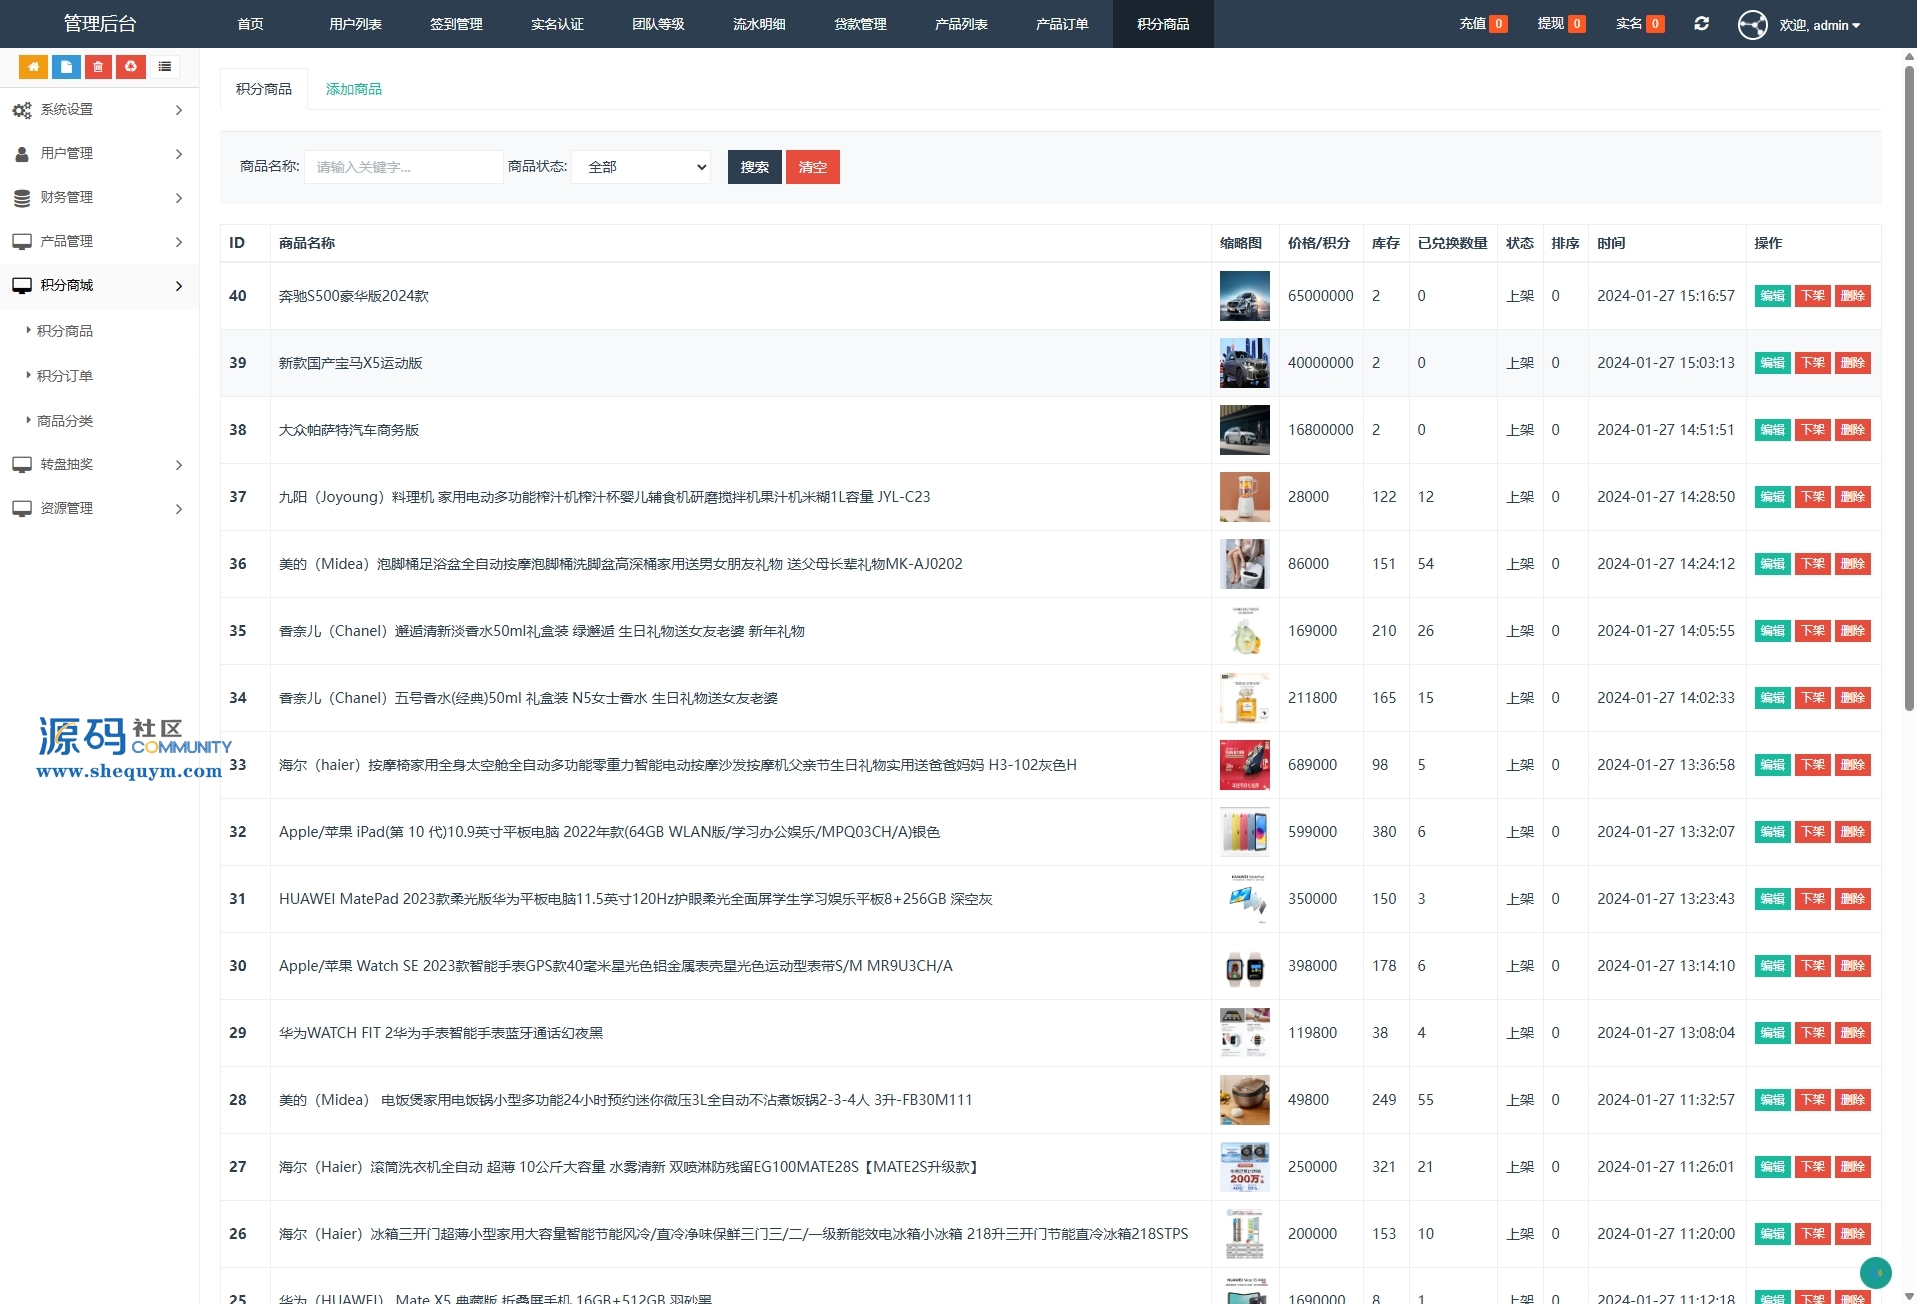Expand 系统设置 in the sidebar
The width and height of the screenshot is (1917, 1304).
[x=98, y=110]
